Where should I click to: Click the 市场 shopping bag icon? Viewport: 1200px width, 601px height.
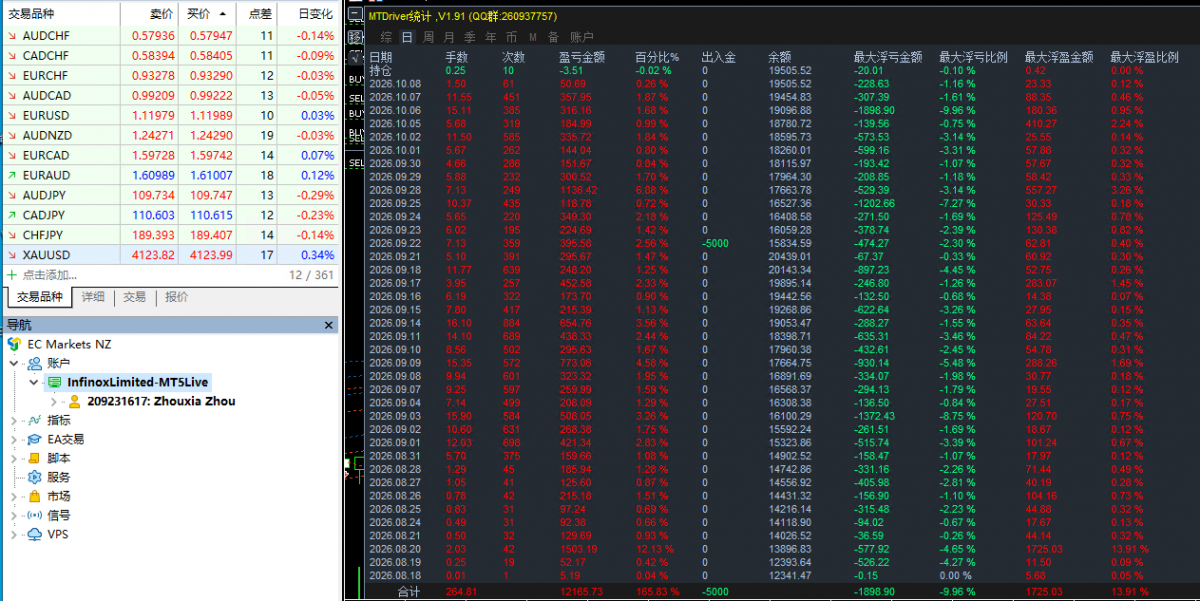coord(34,496)
